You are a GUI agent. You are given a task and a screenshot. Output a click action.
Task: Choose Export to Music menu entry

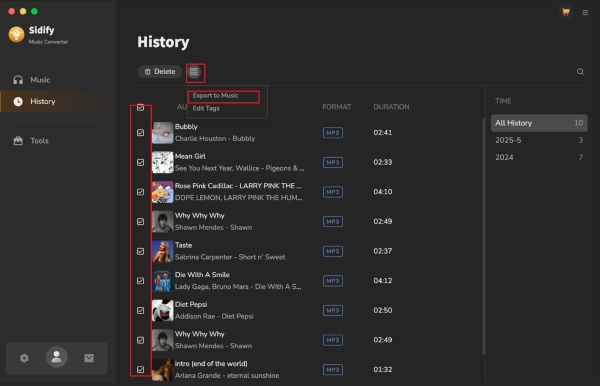click(x=215, y=96)
